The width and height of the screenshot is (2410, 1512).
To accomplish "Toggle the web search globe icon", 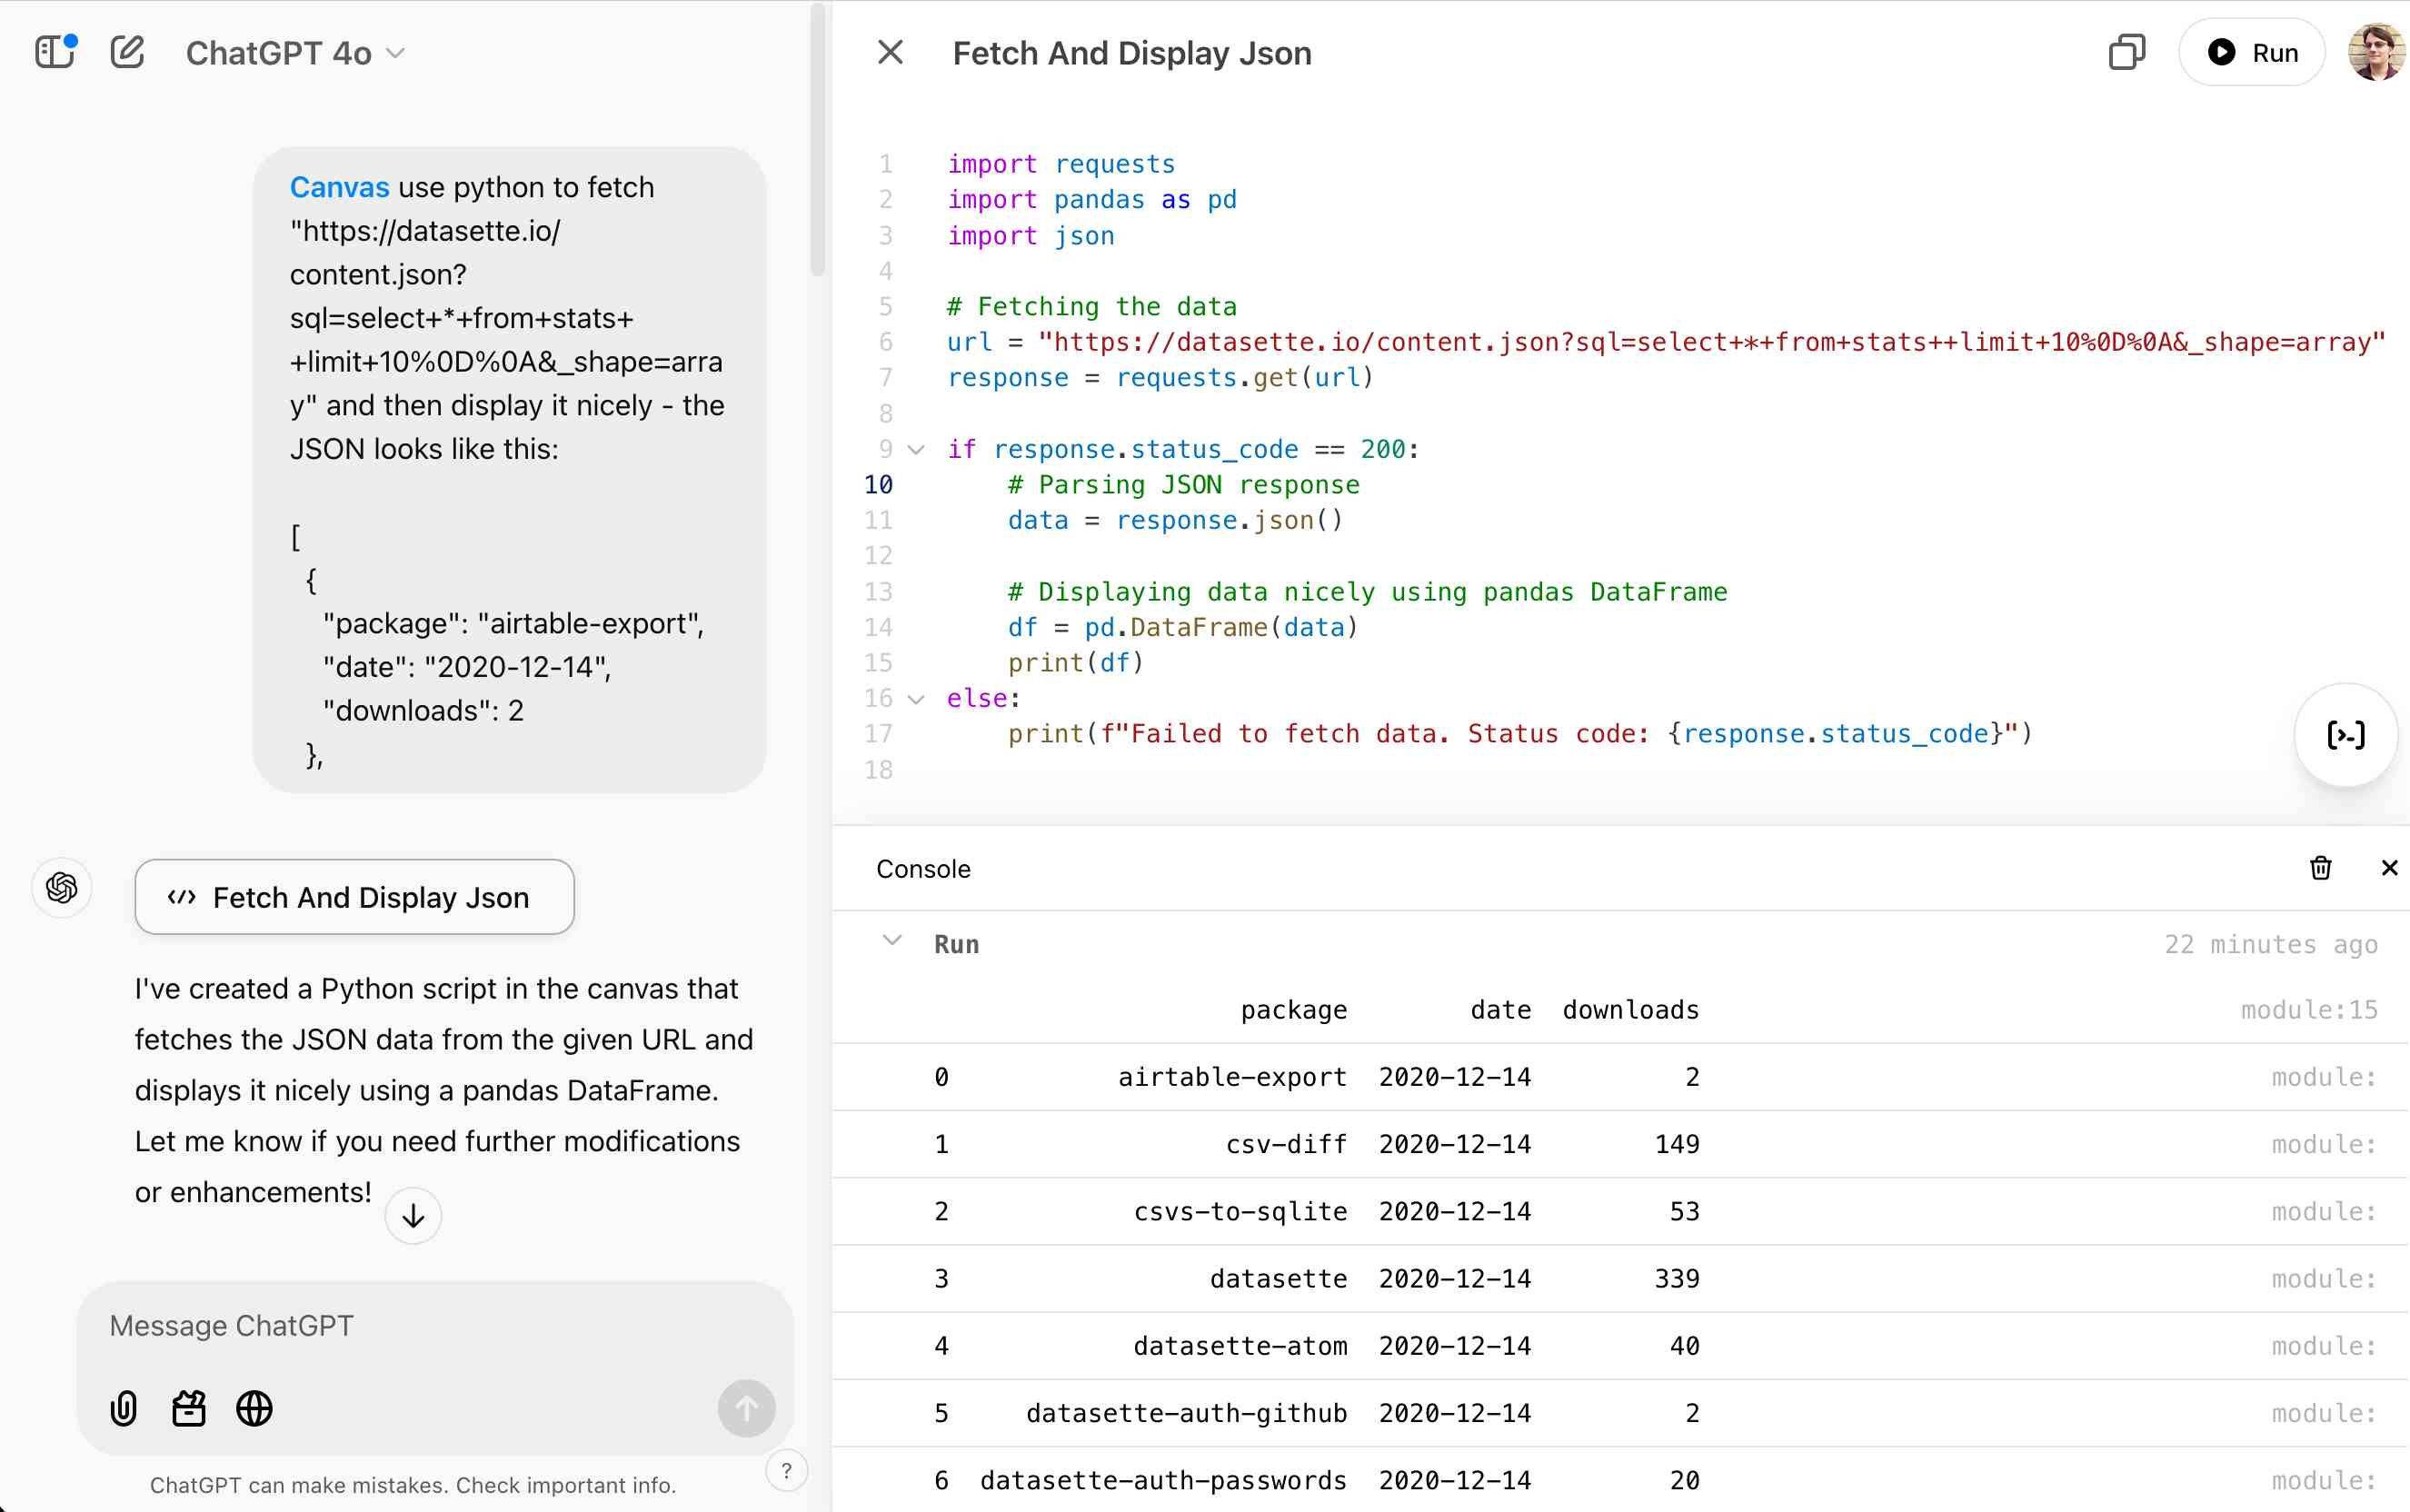I will pos(254,1408).
